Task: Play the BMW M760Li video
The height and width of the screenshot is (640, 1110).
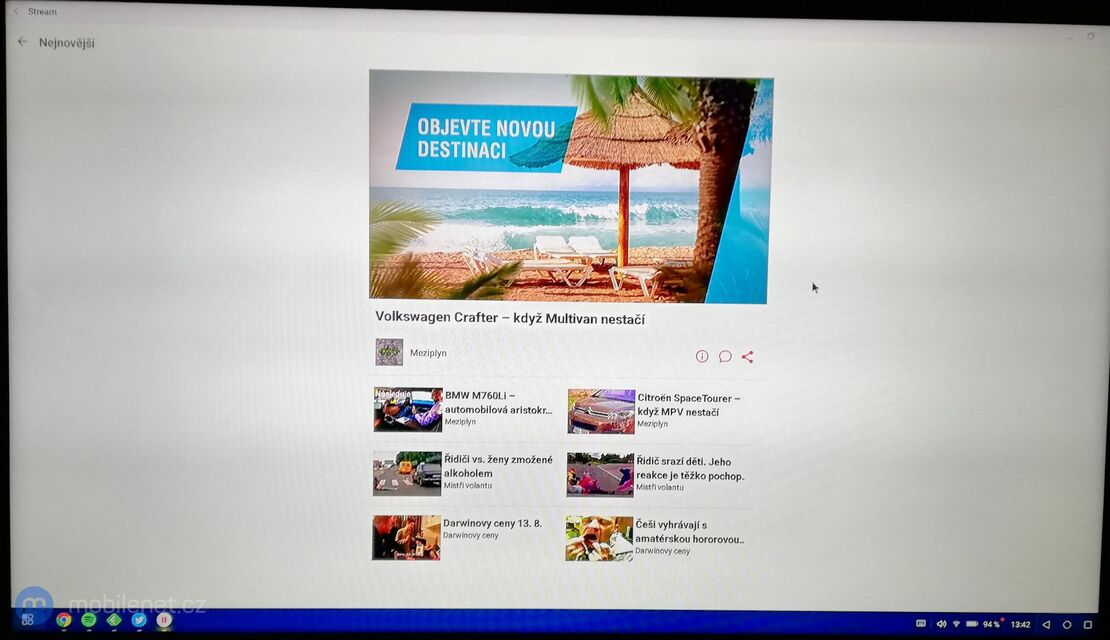Action: pos(408,409)
